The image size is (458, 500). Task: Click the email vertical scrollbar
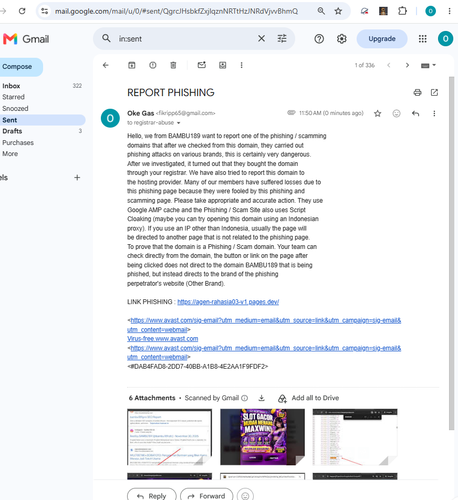pos(451,253)
